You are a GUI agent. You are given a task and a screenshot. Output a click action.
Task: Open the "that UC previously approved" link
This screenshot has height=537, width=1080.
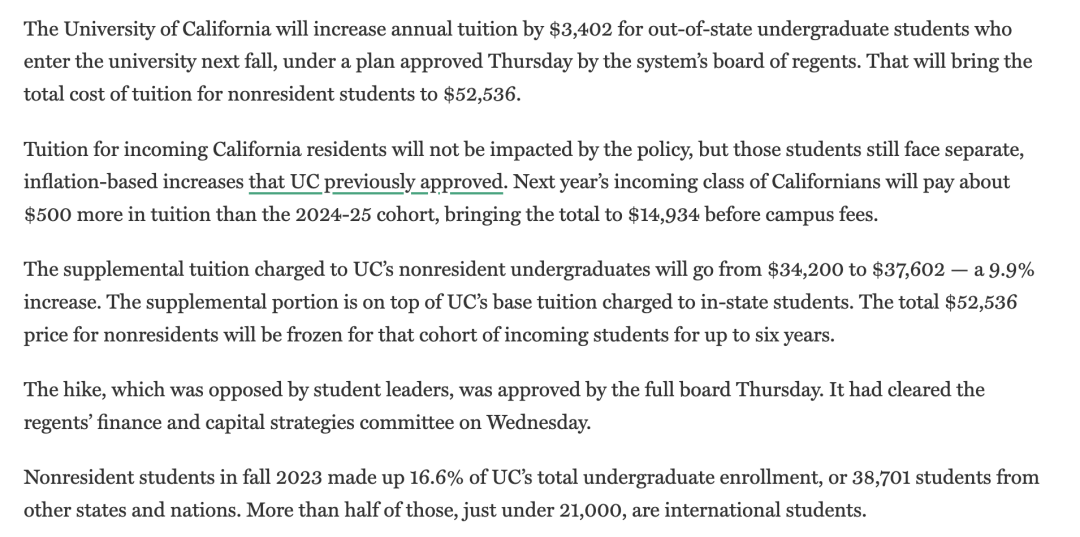click(x=377, y=182)
